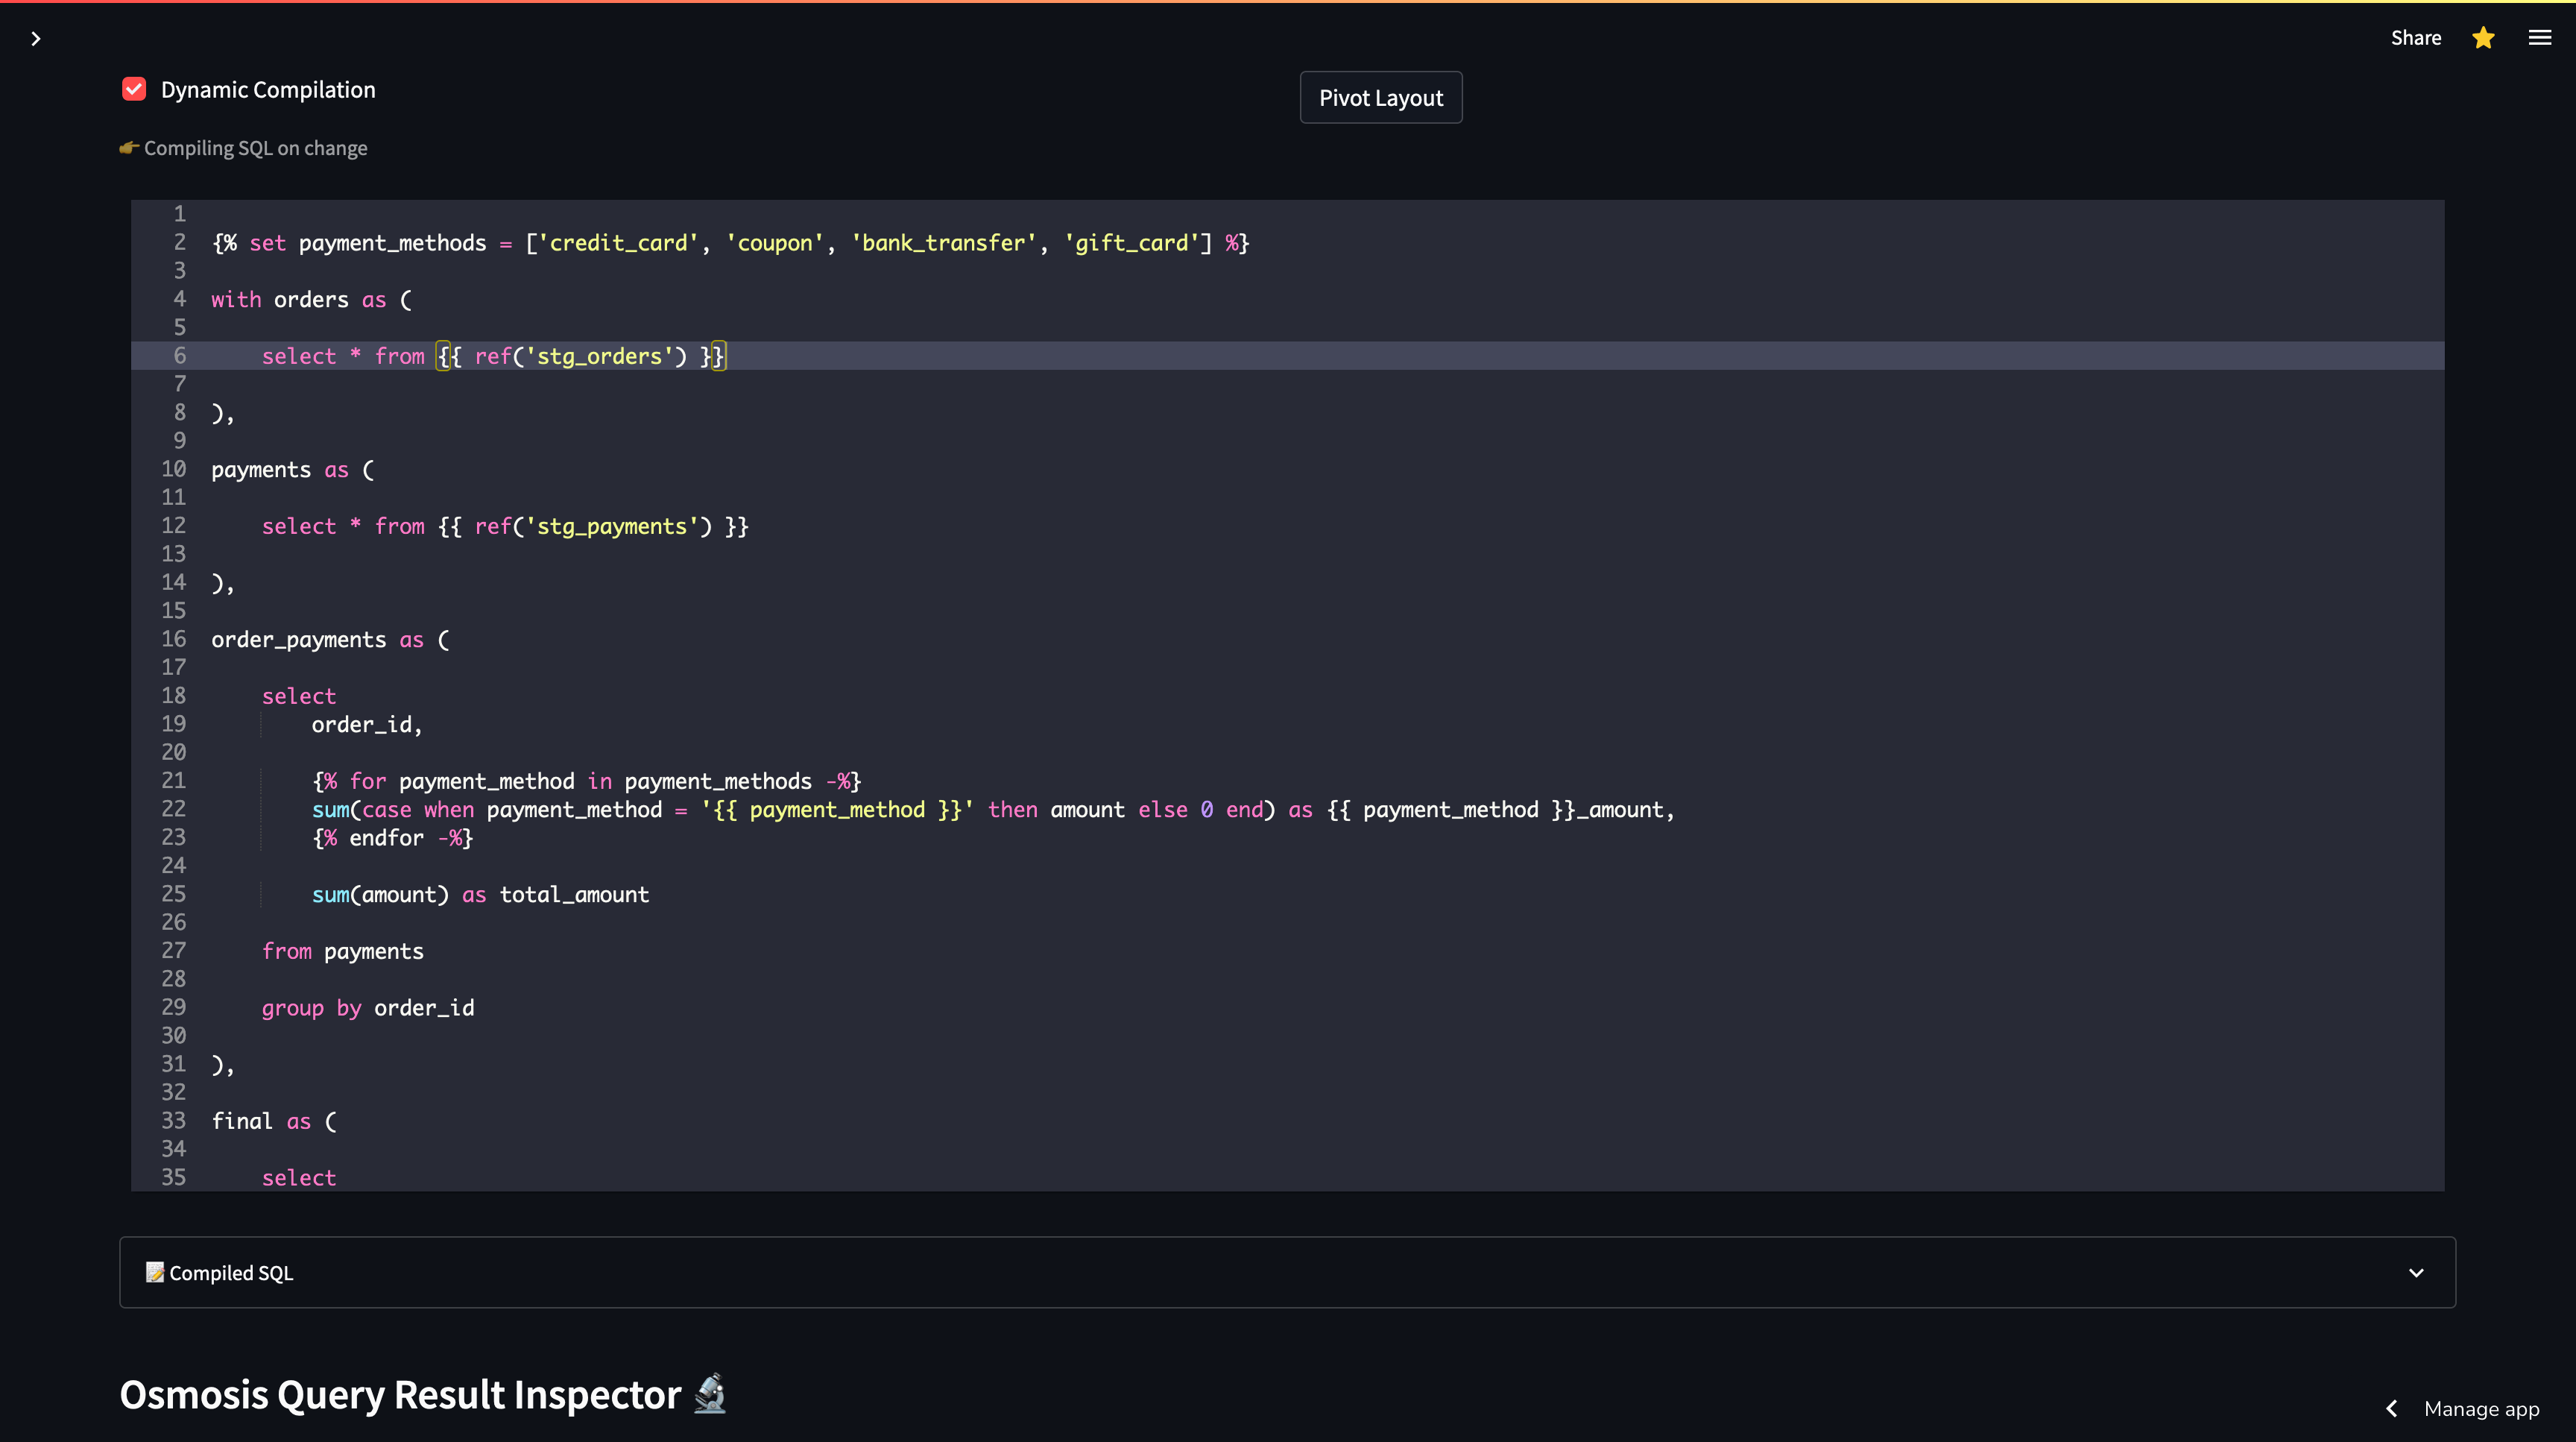Click the 'for payment_method in payment_methods' line

coord(586,781)
